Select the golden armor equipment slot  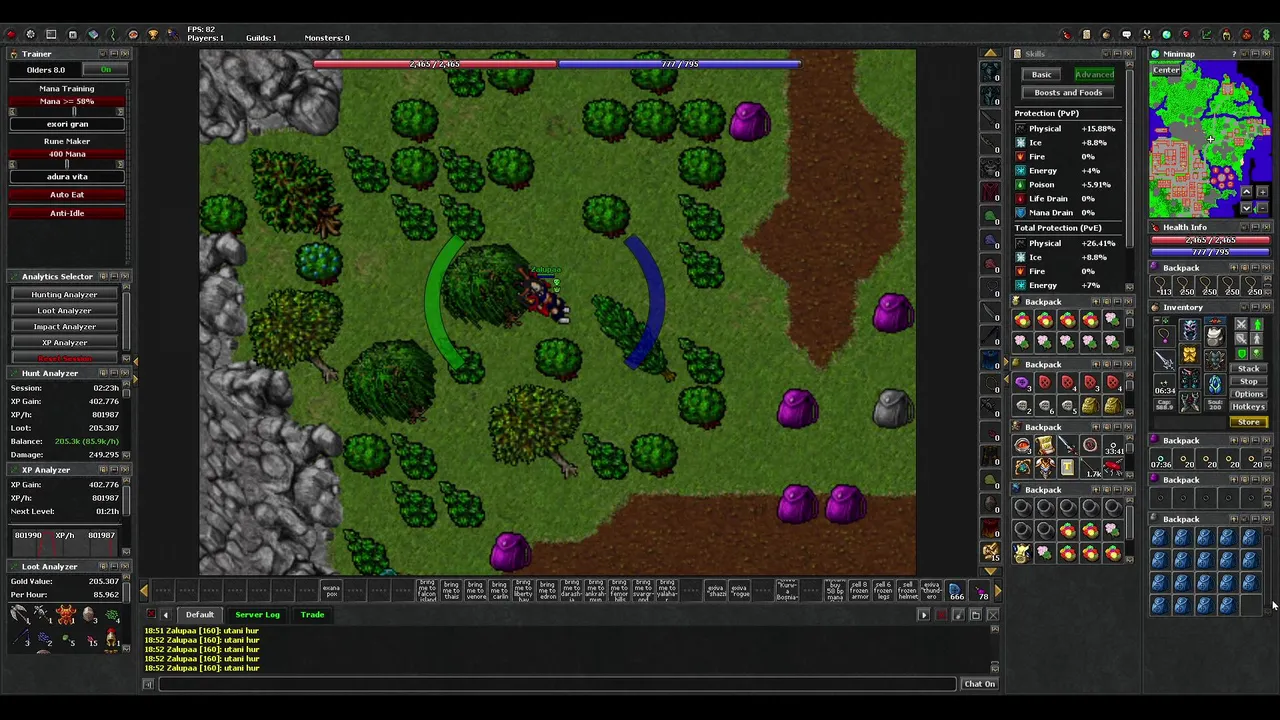(1190, 354)
